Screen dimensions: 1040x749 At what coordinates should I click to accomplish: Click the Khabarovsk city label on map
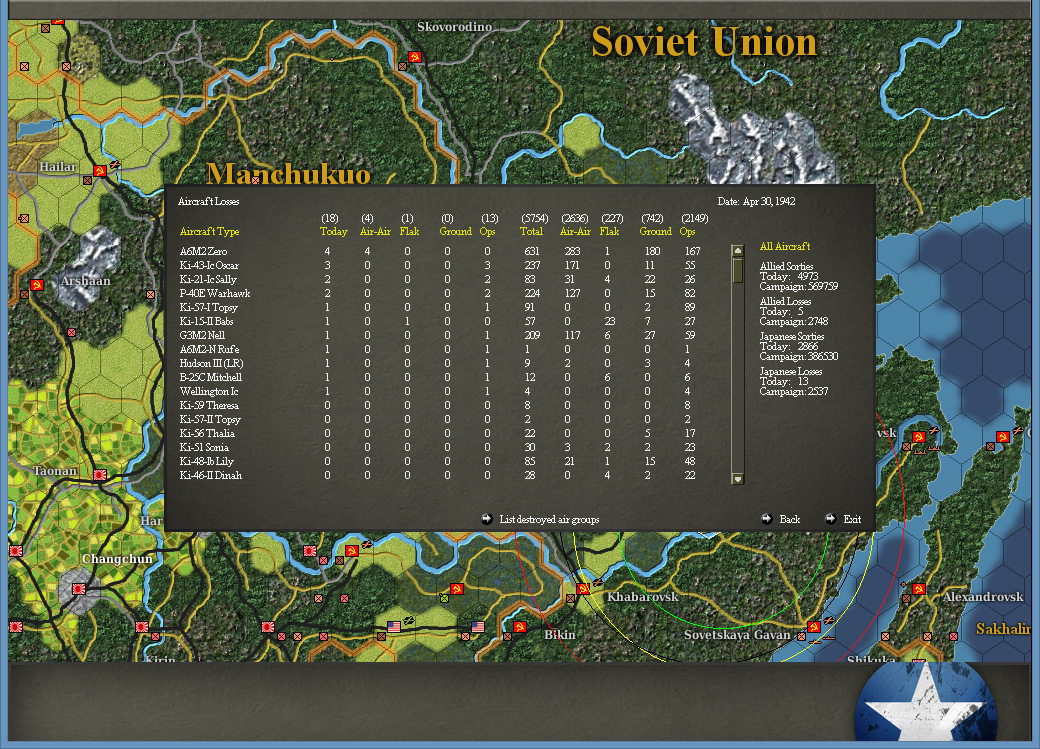click(x=643, y=596)
